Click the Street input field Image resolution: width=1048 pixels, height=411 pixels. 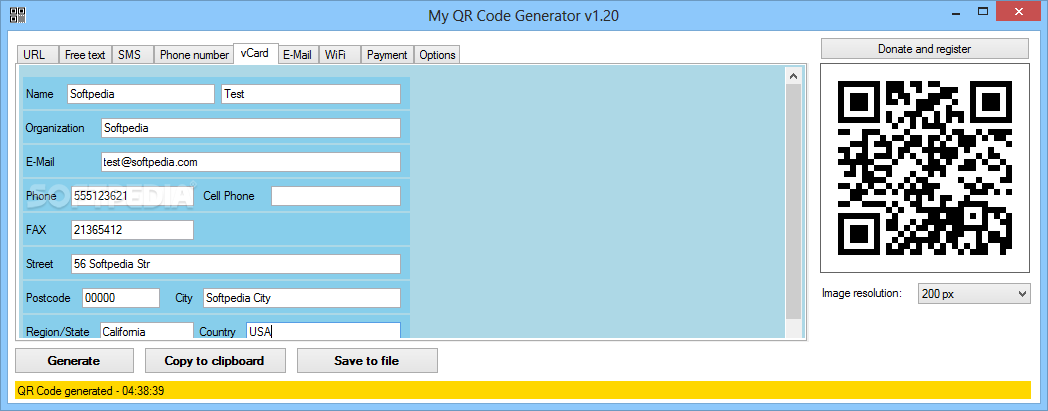click(235, 264)
